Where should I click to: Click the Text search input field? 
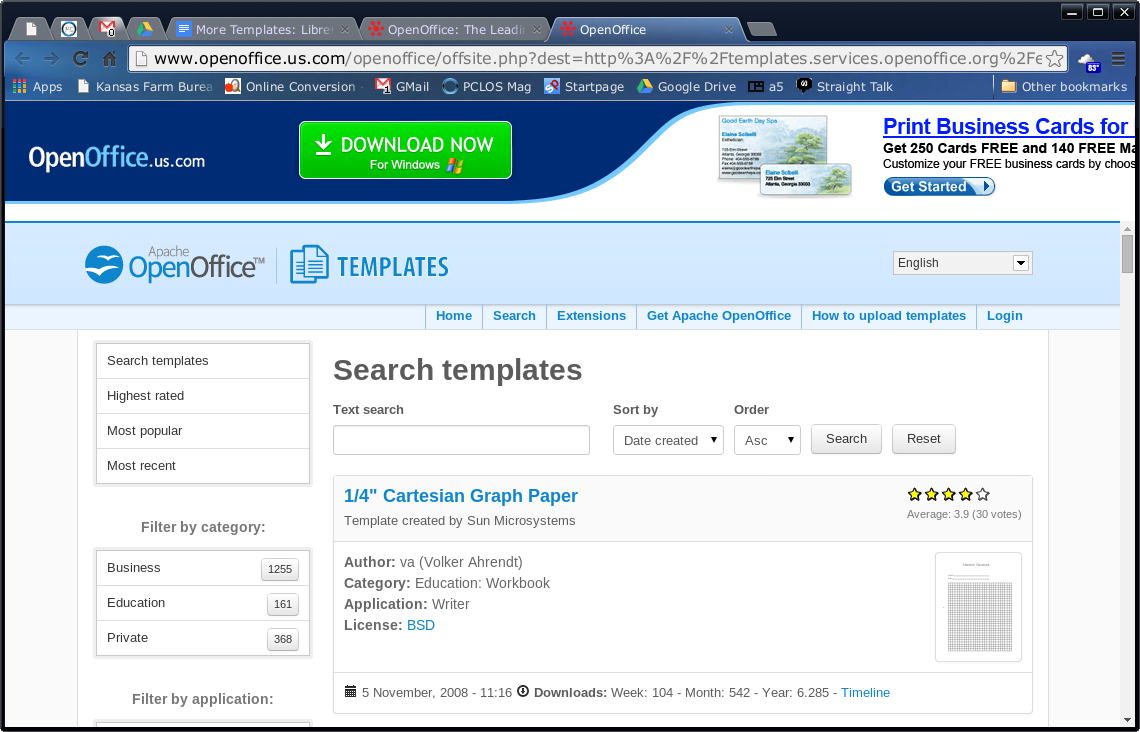pos(461,440)
